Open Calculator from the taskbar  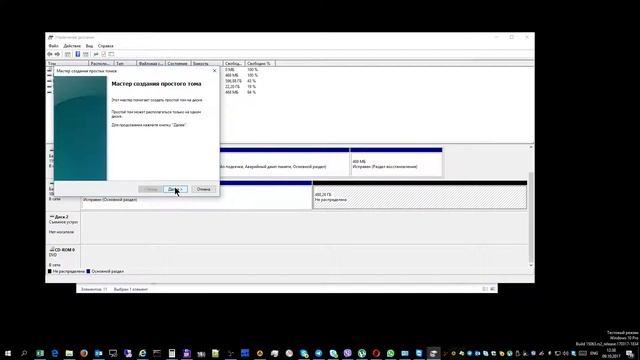pyautogui.click(x=172, y=353)
